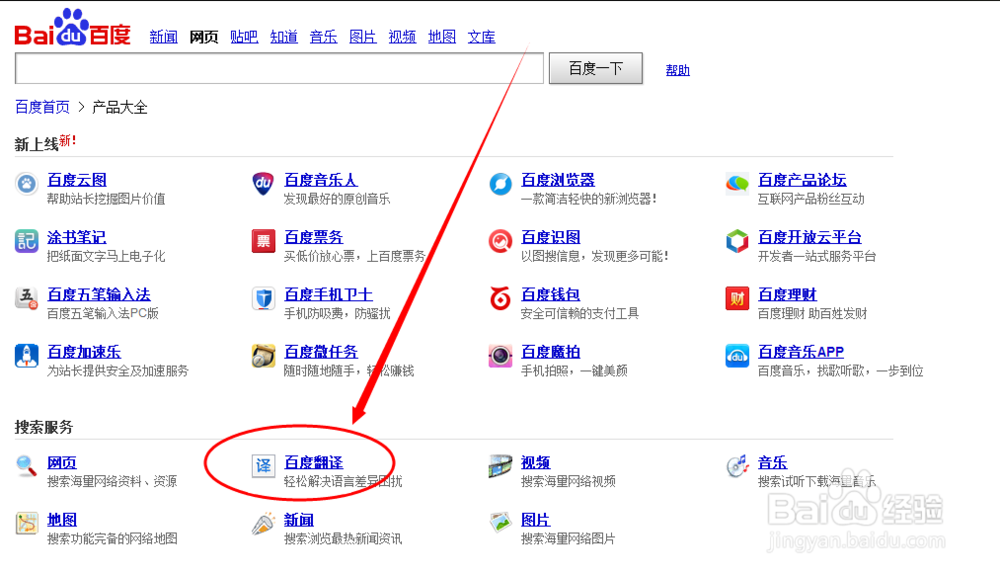Viewport: 1000px width, 575px height.
Task: Click the 百度云图 icon
Action: (26, 185)
